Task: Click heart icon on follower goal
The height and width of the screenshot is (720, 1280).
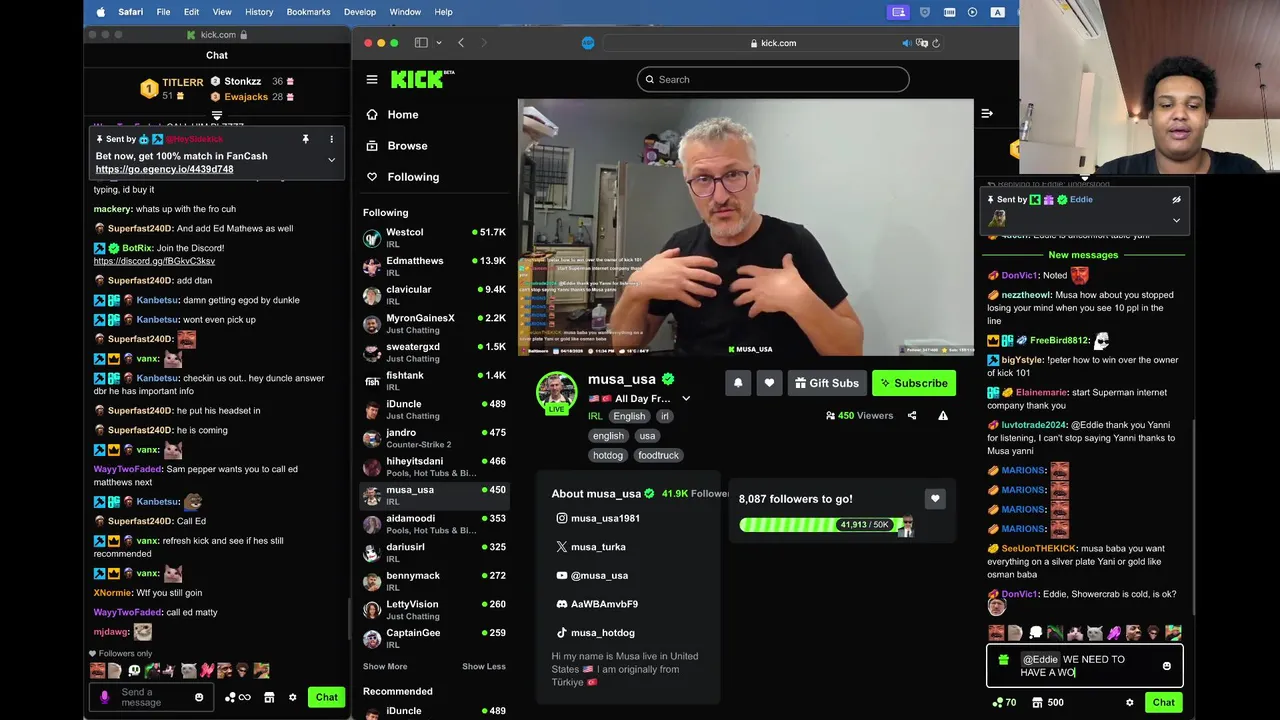Action: click(x=935, y=499)
